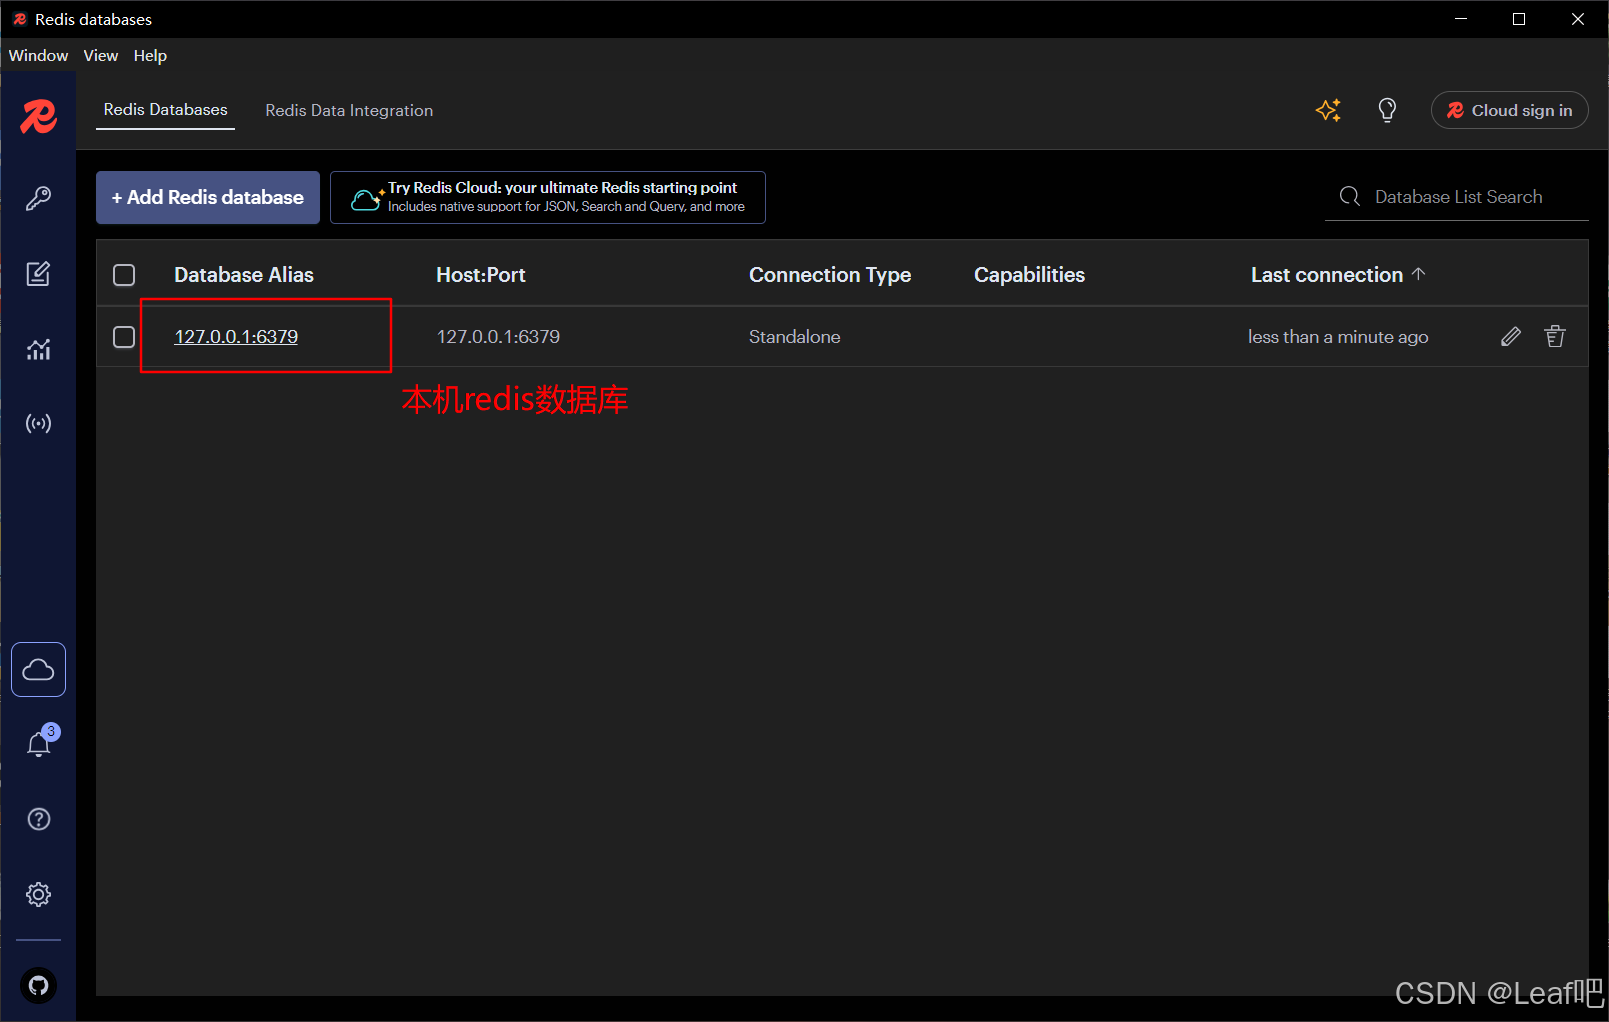Click the Standalone connection type cell

coord(795,337)
